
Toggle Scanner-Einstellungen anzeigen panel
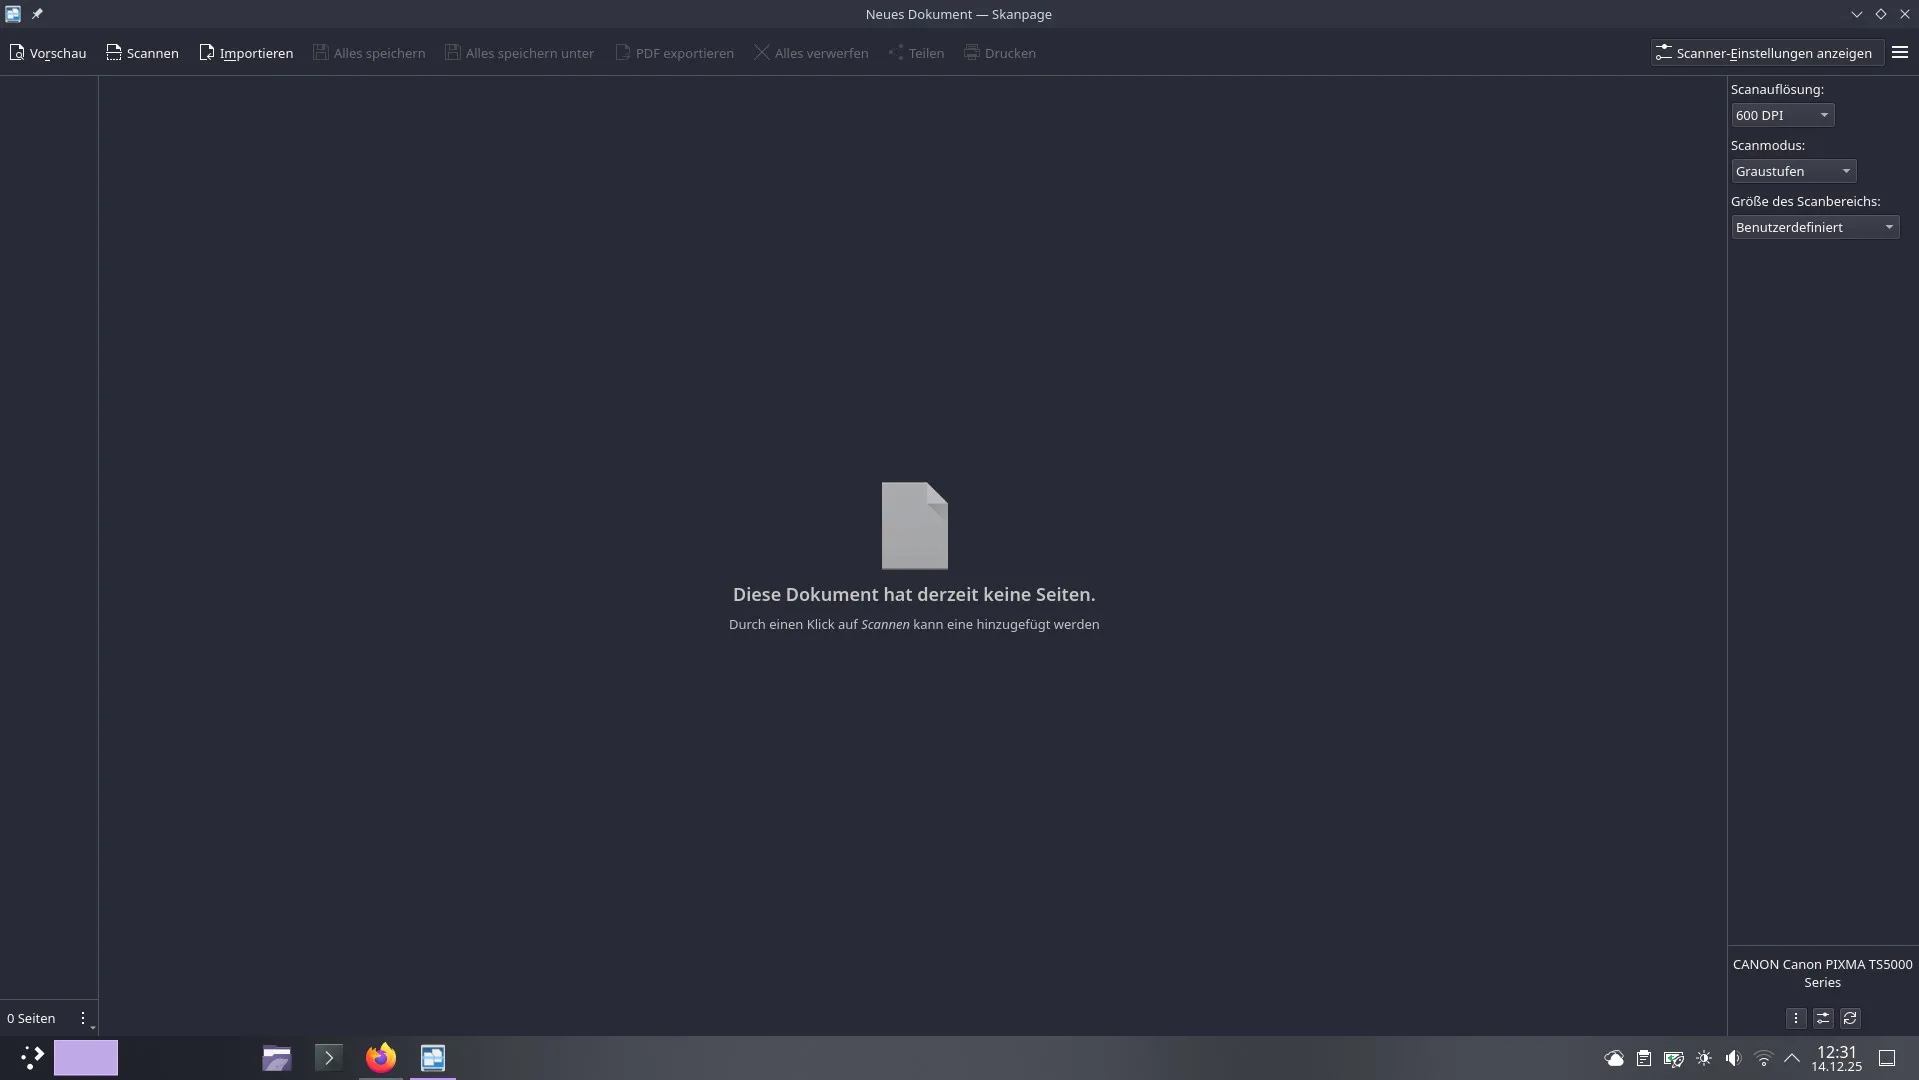[x=1765, y=53]
